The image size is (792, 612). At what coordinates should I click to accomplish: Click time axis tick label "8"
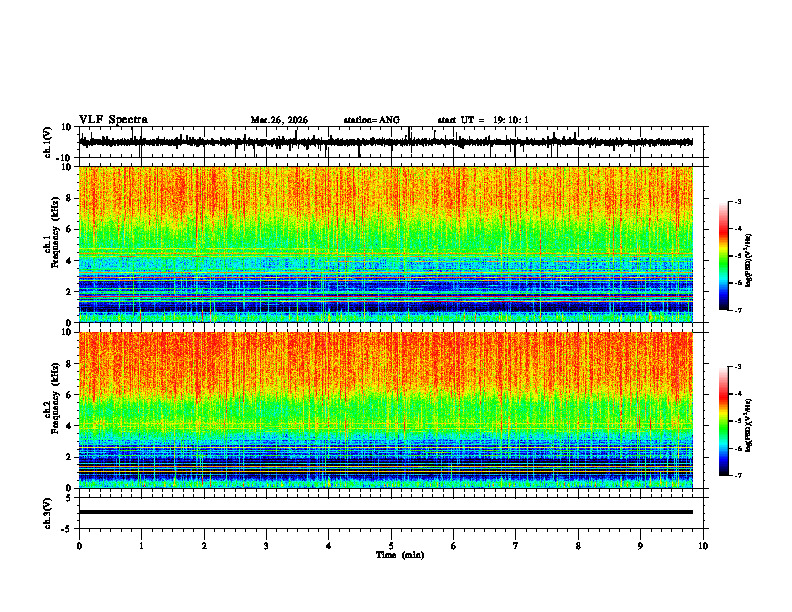578,546
